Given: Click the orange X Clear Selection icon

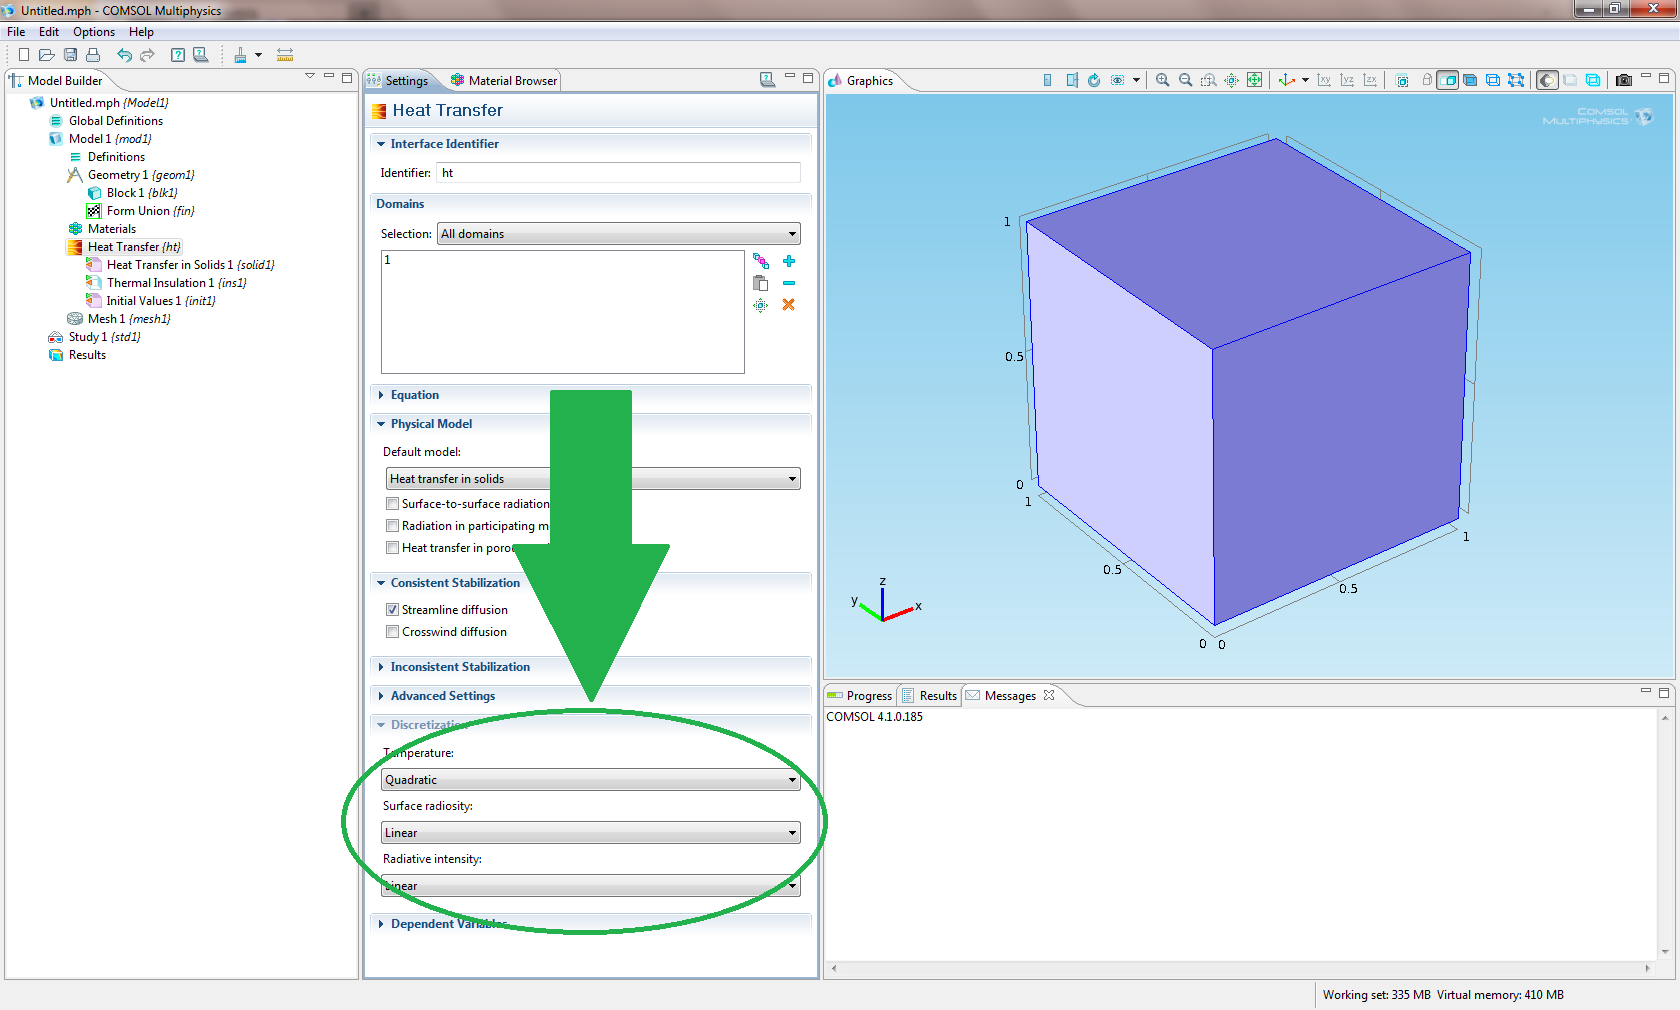Looking at the screenshot, I should [789, 305].
